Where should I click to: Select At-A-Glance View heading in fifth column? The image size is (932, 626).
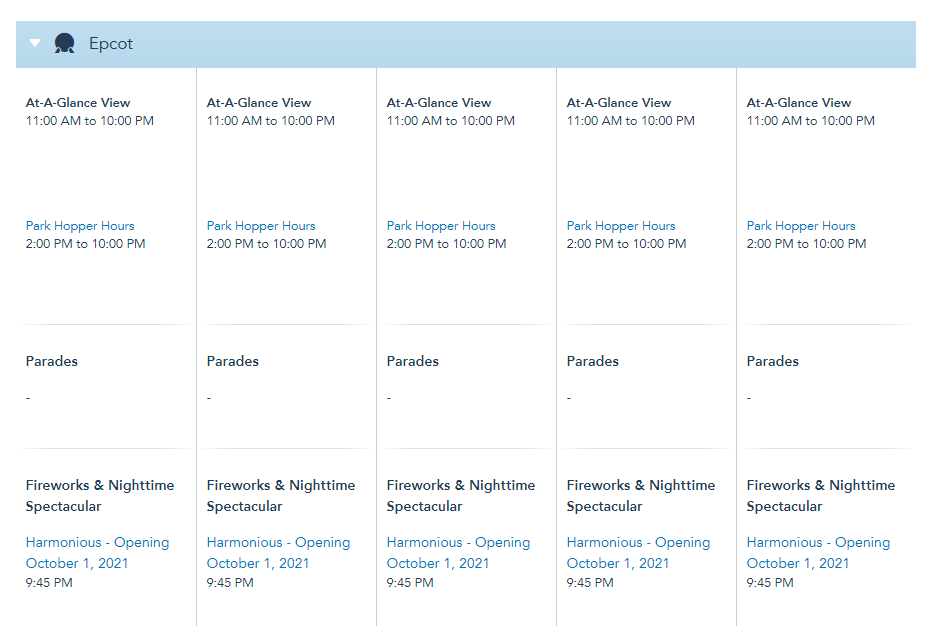799,102
